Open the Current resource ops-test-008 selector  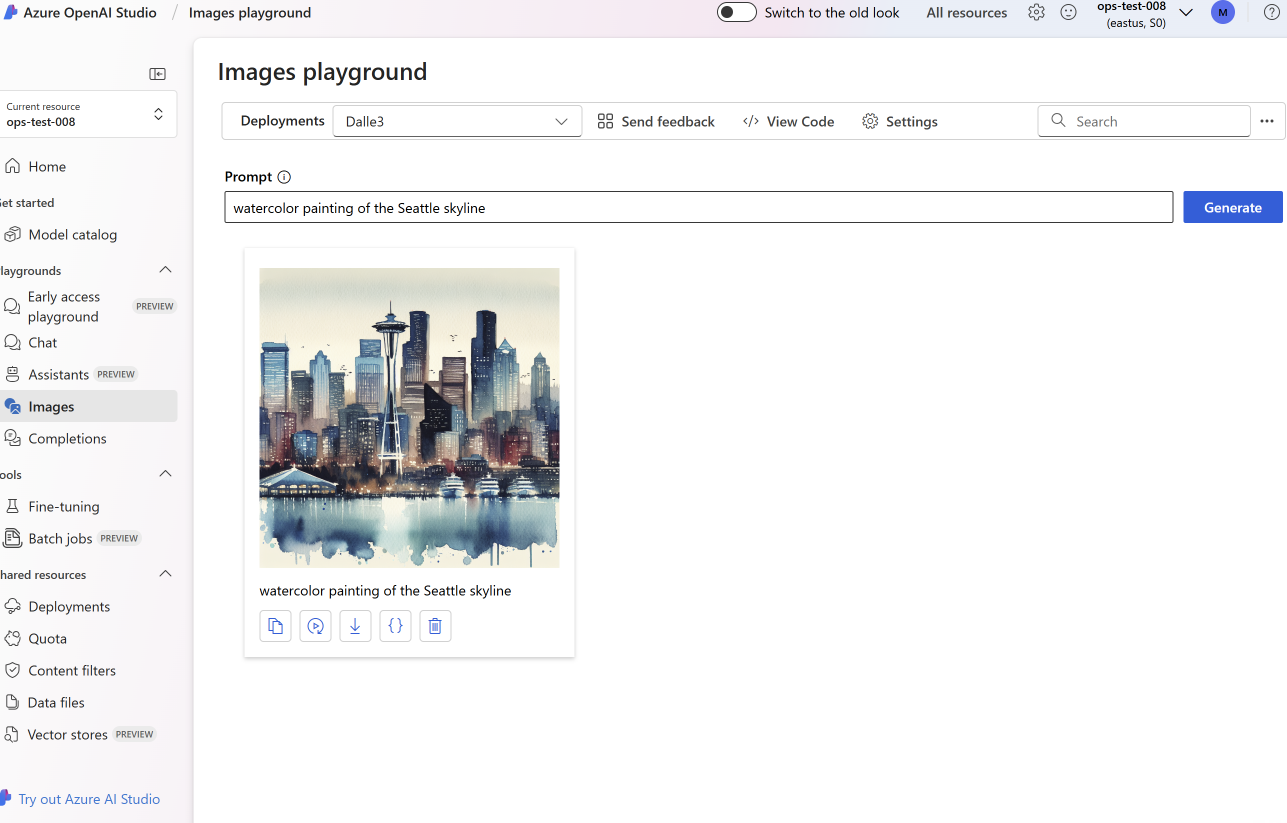88,114
